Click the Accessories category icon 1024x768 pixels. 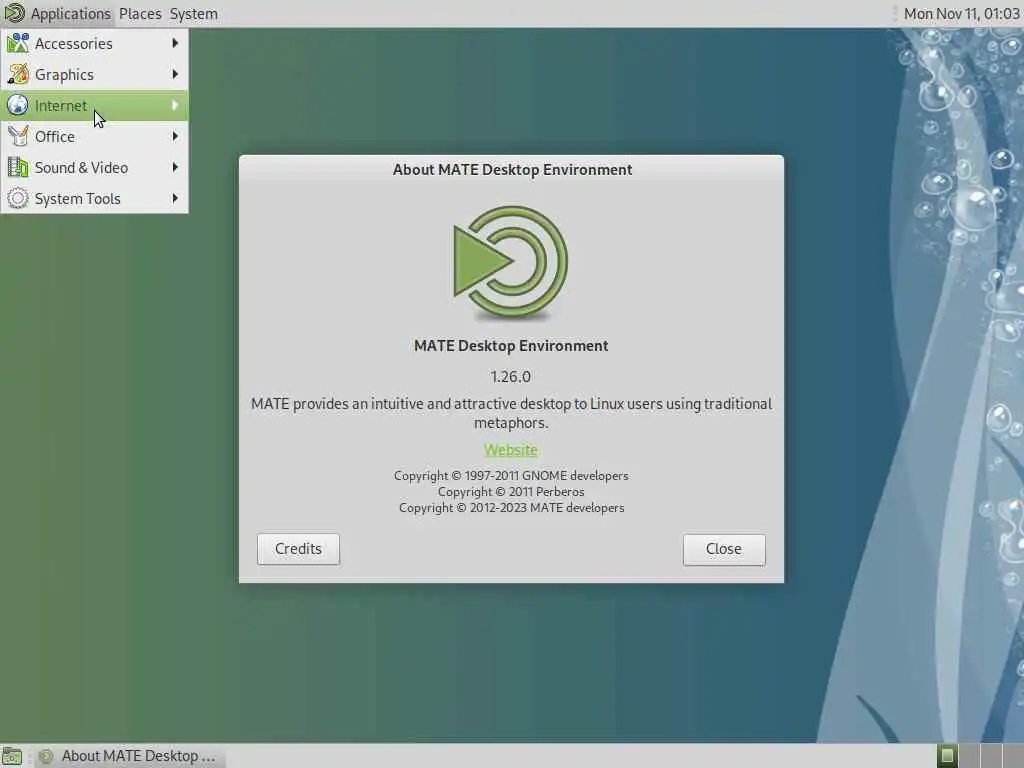pos(18,43)
